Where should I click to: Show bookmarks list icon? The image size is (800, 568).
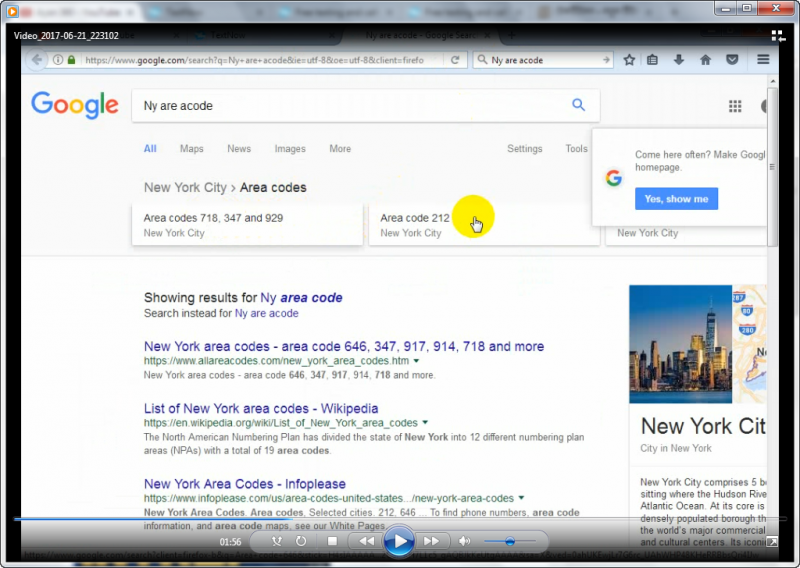pos(652,60)
